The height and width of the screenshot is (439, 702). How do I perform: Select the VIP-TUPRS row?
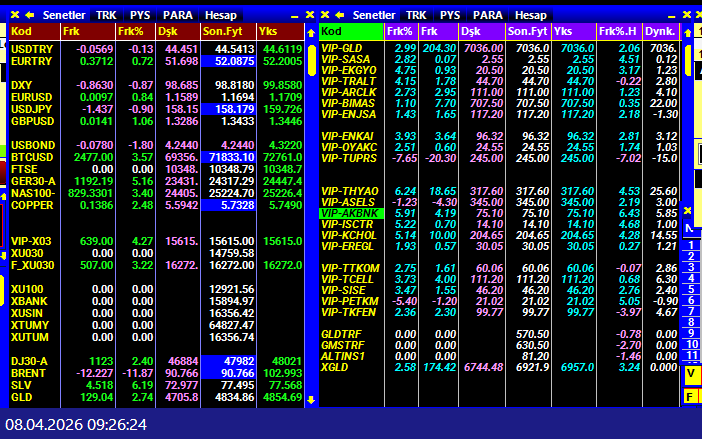coord(500,158)
